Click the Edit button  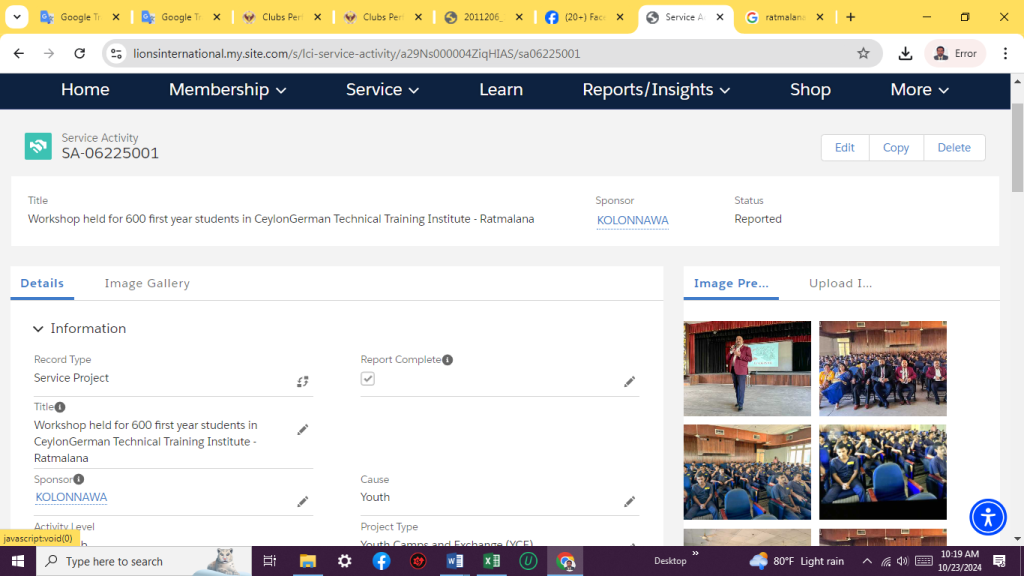coord(844,148)
